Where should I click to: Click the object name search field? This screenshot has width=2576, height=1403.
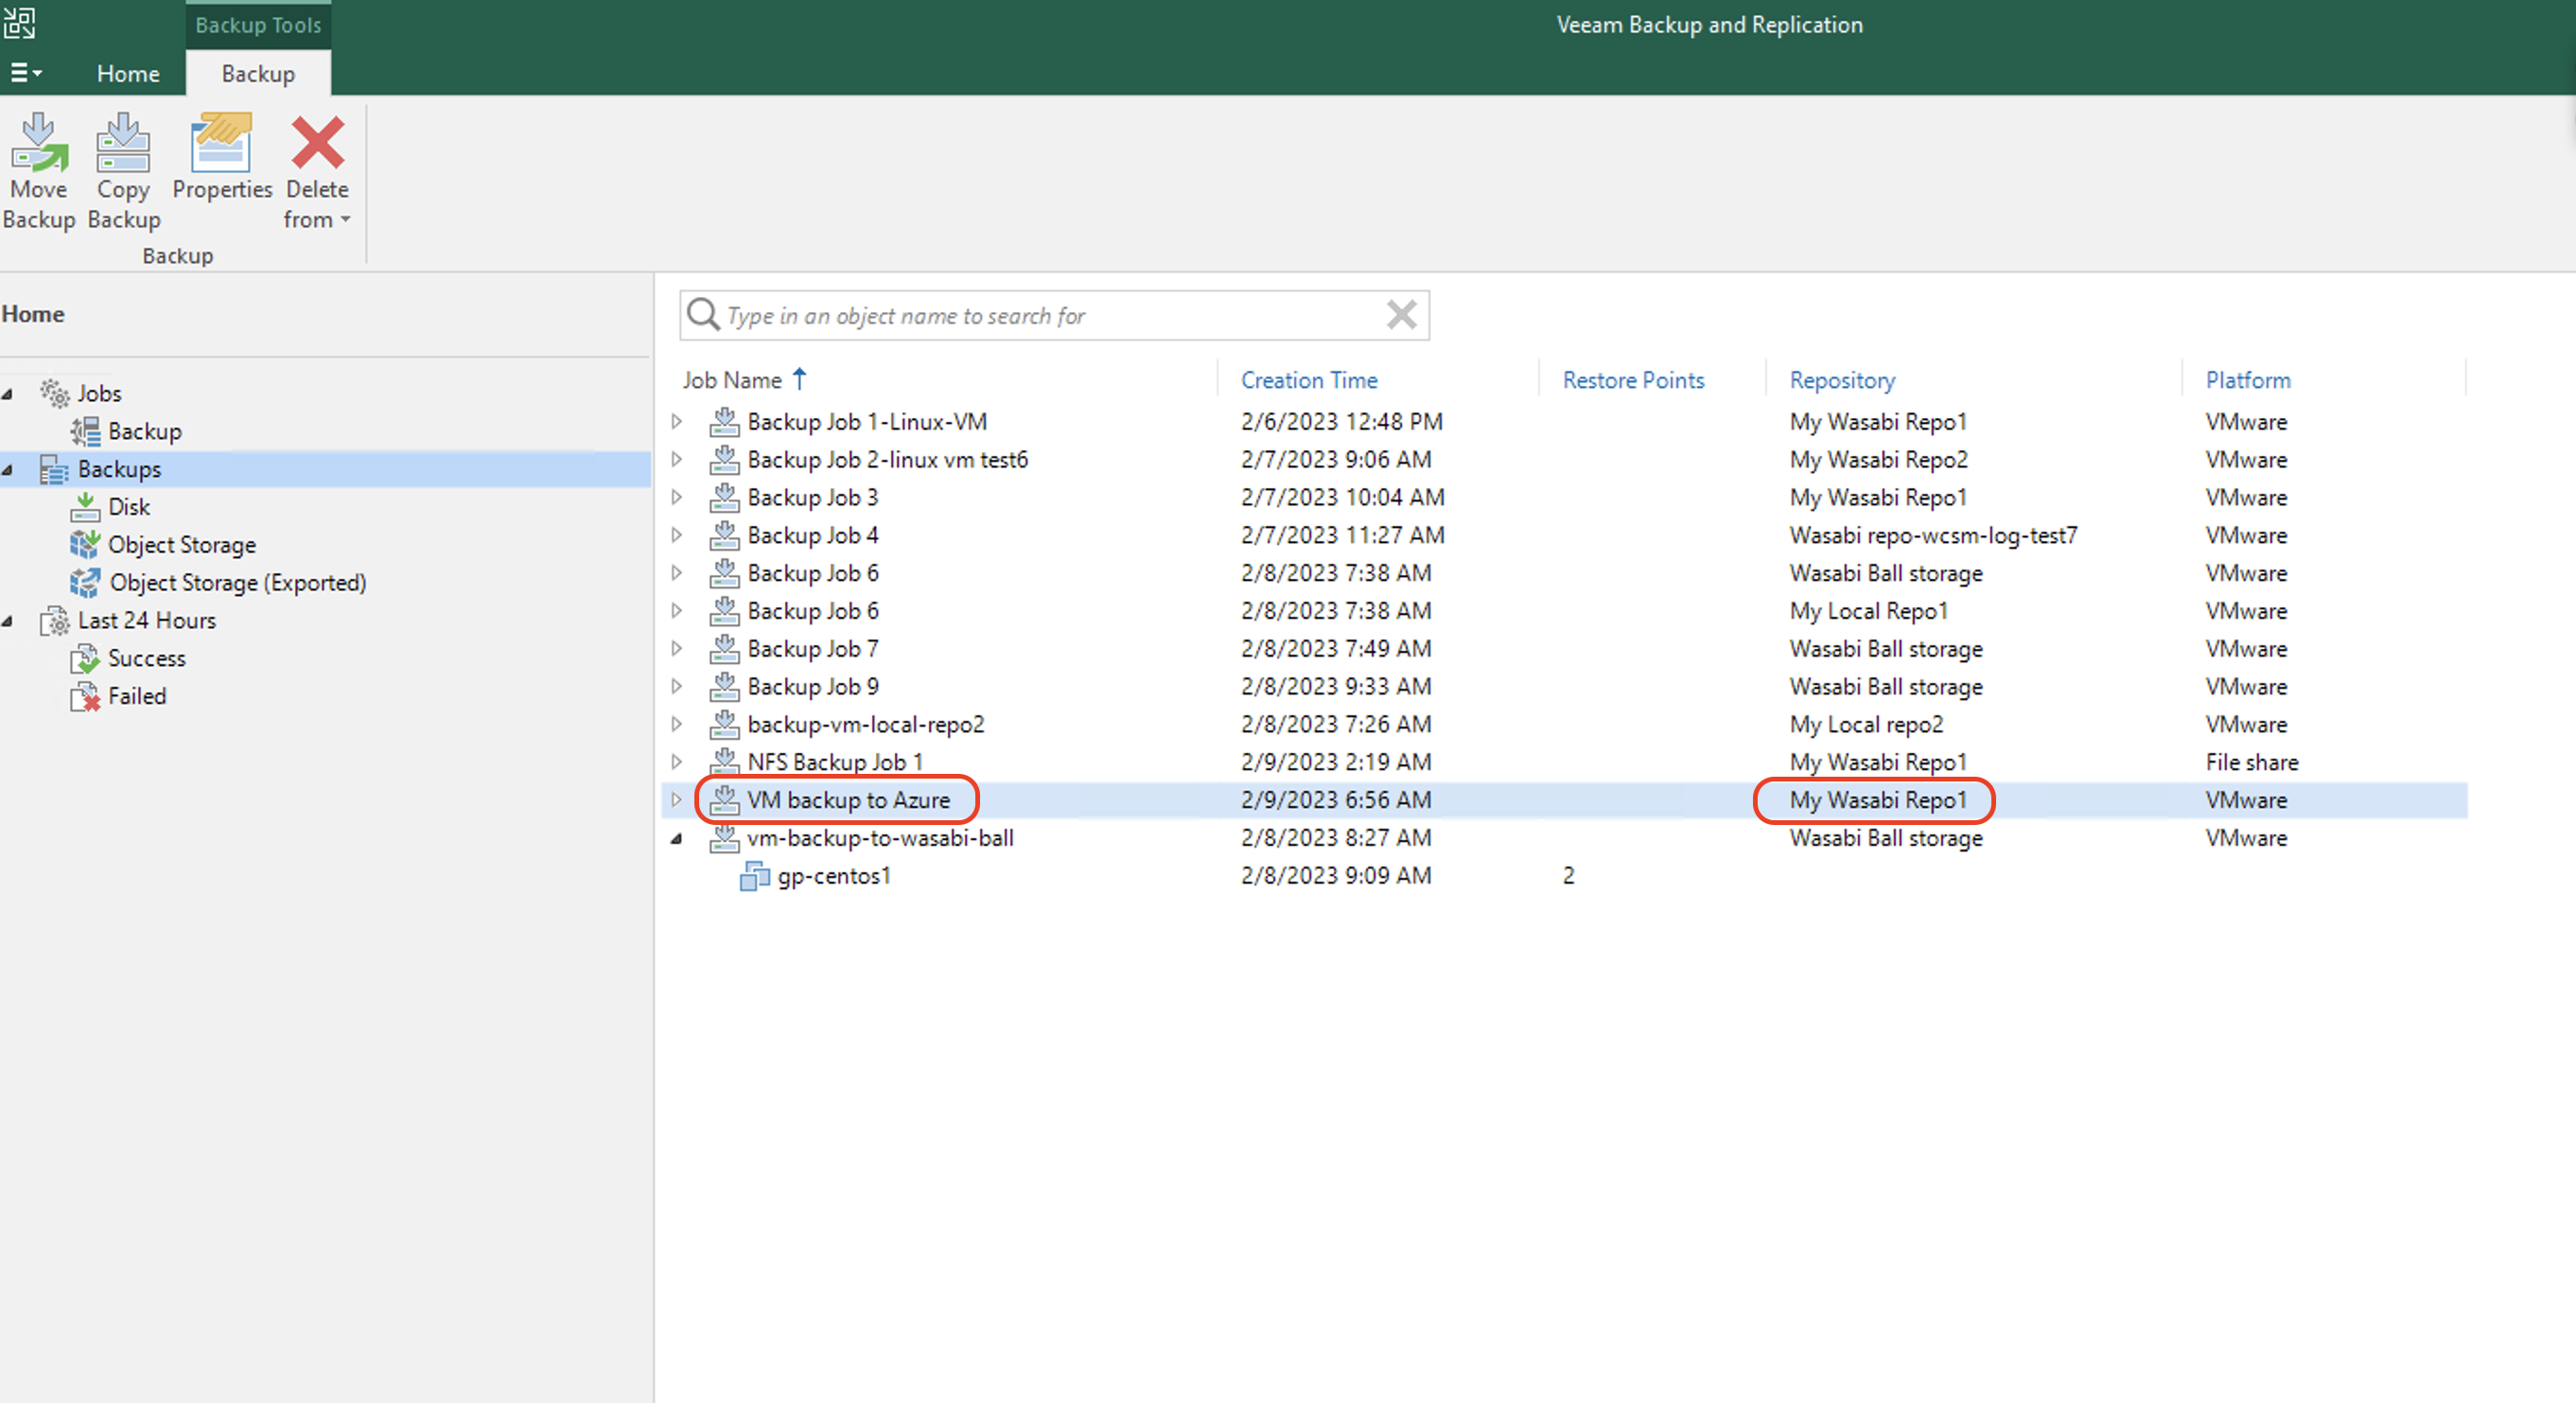click(x=1053, y=316)
